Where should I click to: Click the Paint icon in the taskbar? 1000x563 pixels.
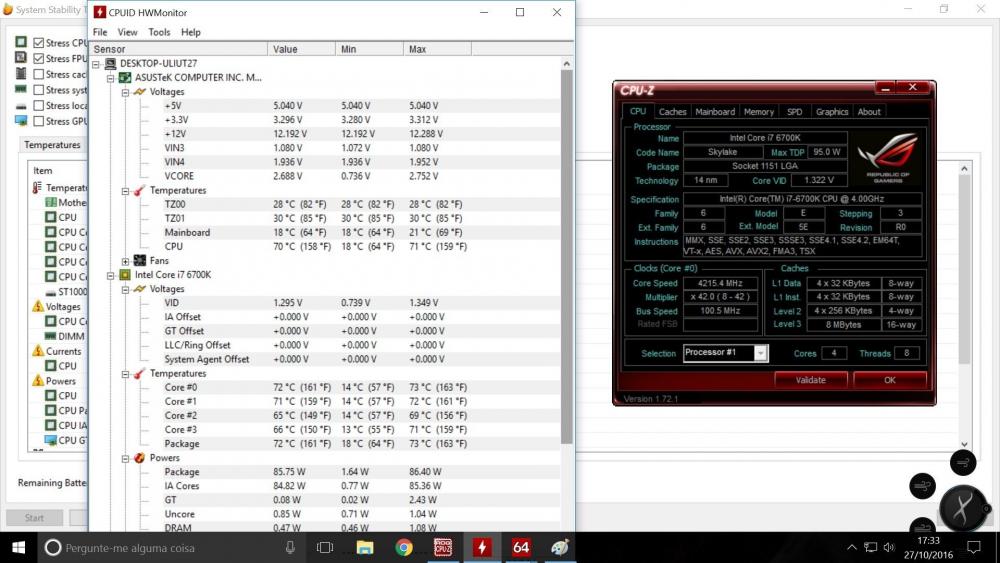click(560, 547)
